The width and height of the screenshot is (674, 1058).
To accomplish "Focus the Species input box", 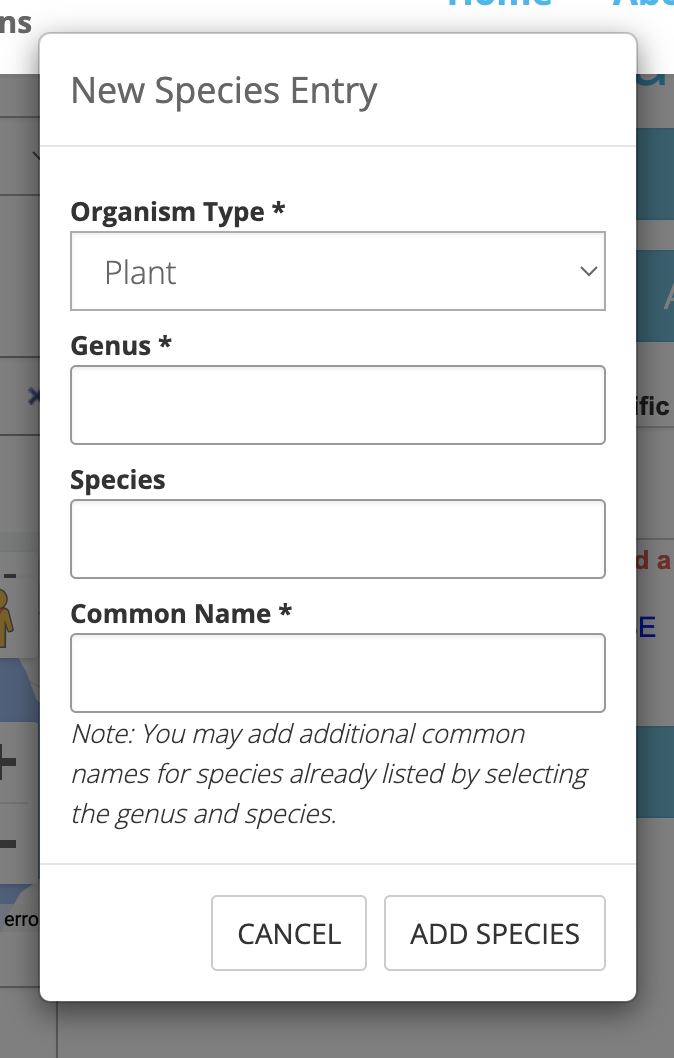I will (x=337, y=539).
